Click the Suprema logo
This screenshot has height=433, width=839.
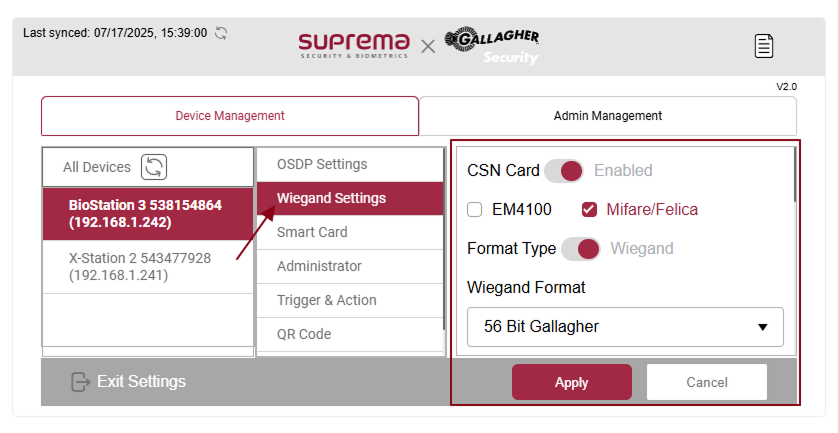tap(353, 44)
